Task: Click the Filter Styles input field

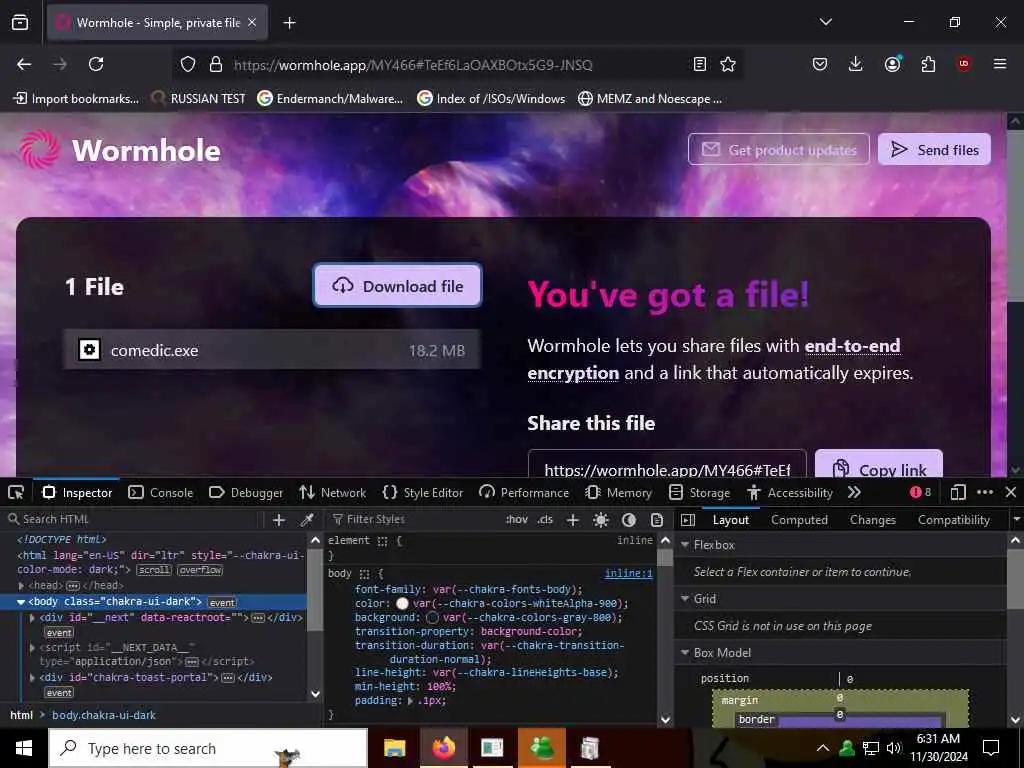Action: point(415,520)
